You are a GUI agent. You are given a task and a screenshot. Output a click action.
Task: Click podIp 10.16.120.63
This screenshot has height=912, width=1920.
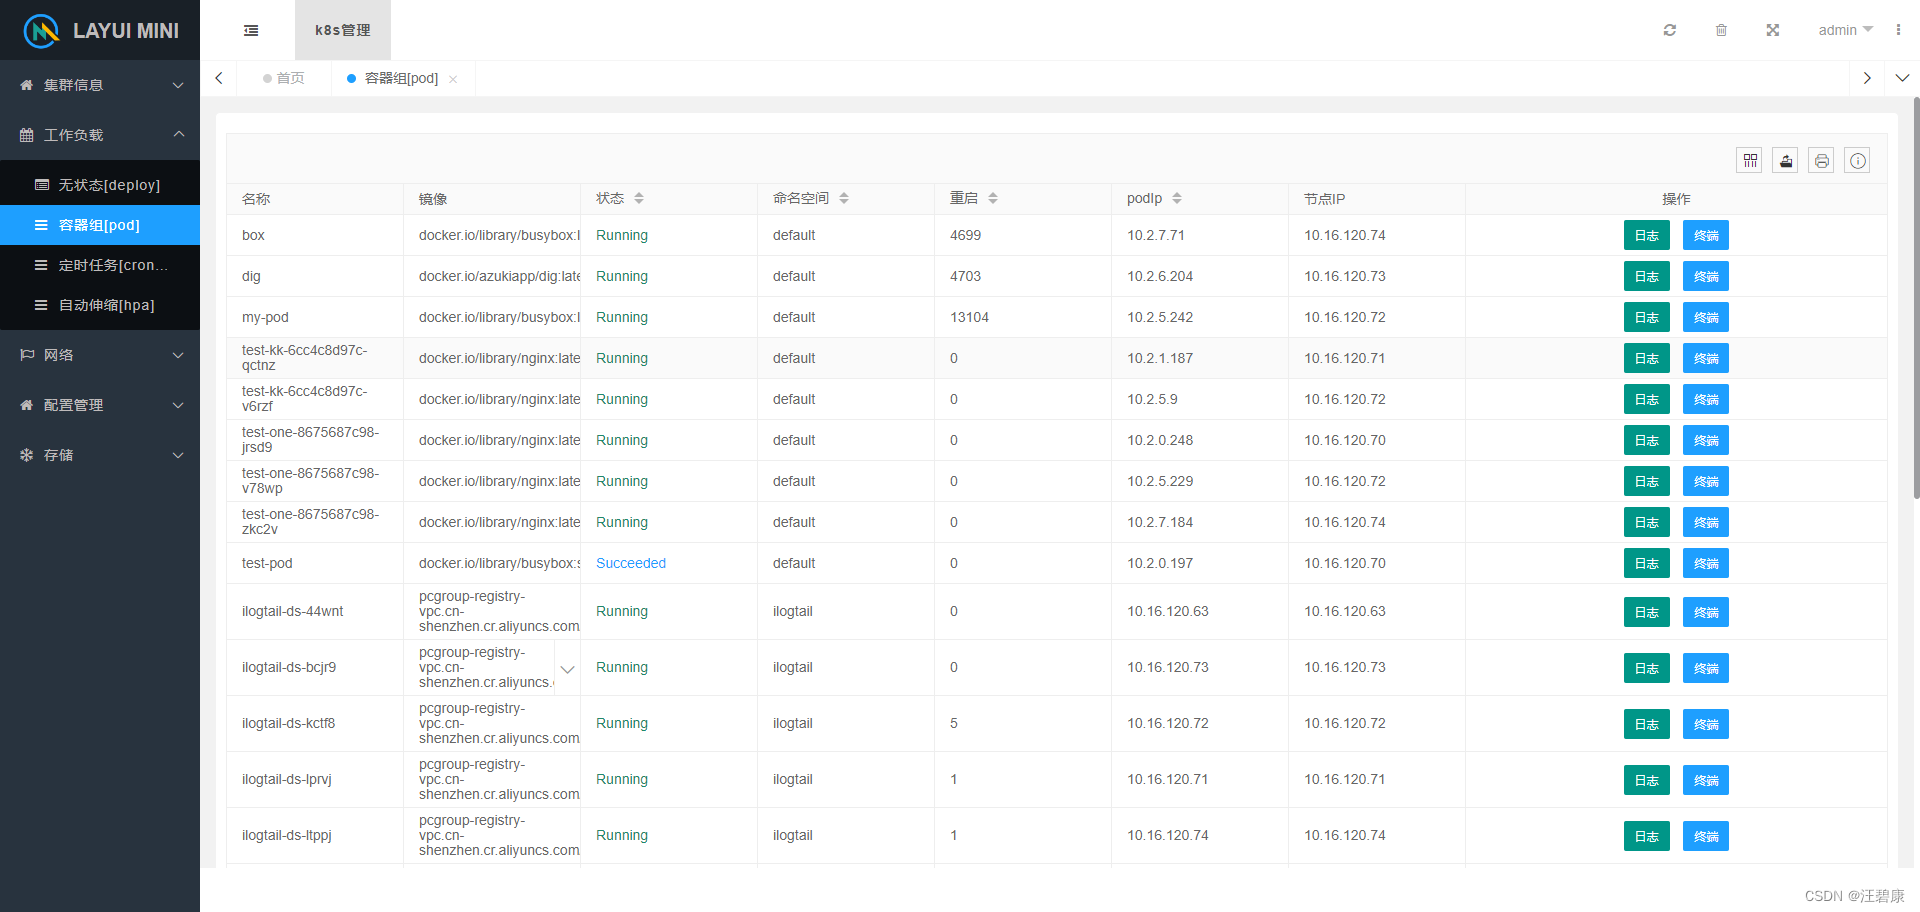click(x=1168, y=611)
